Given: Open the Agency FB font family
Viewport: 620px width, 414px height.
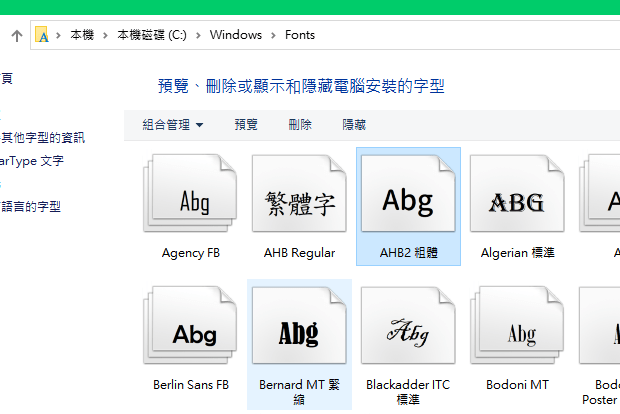Looking at the screenshot, I should (x=191, y=202).
